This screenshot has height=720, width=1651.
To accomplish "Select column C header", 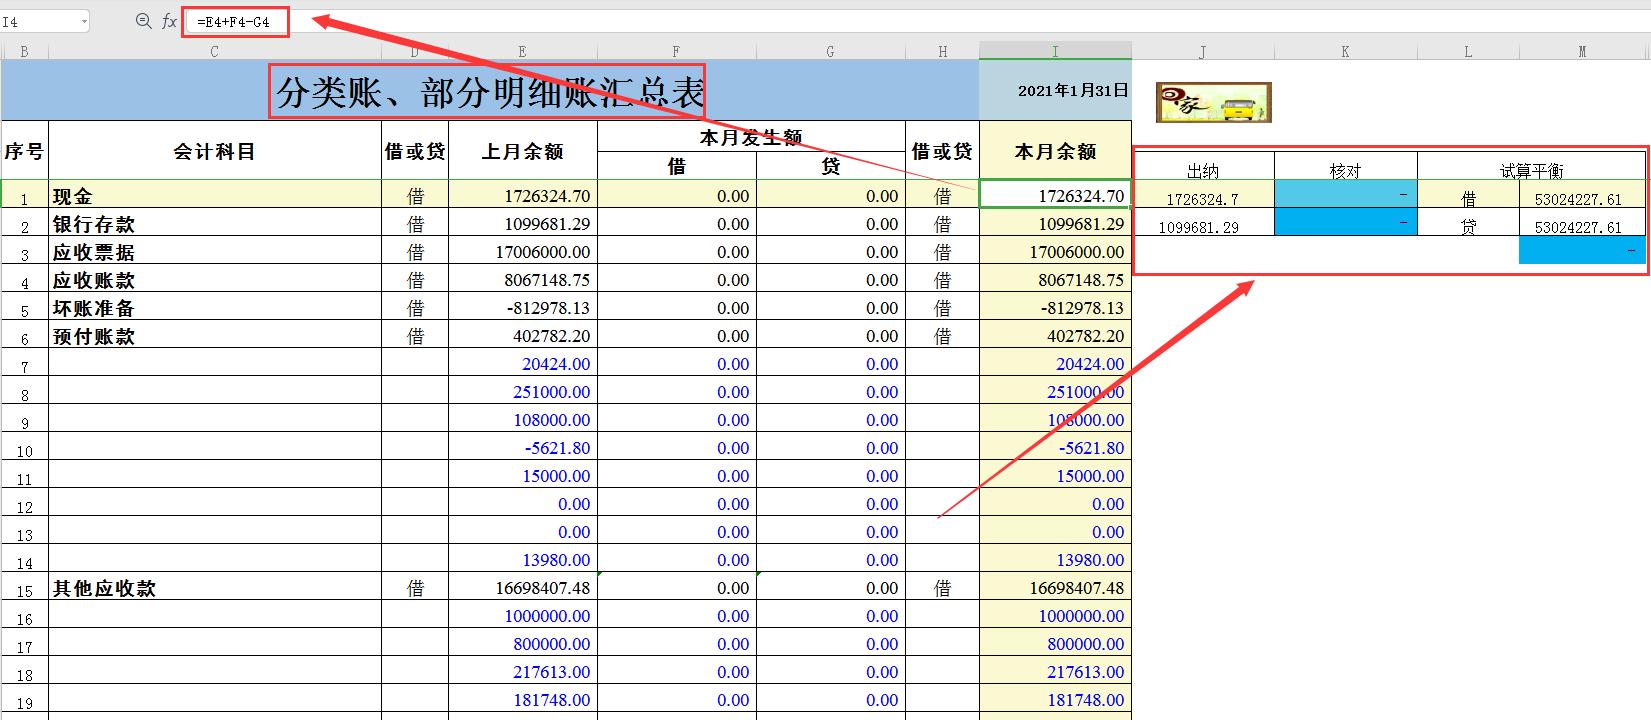I will (214, 51).
